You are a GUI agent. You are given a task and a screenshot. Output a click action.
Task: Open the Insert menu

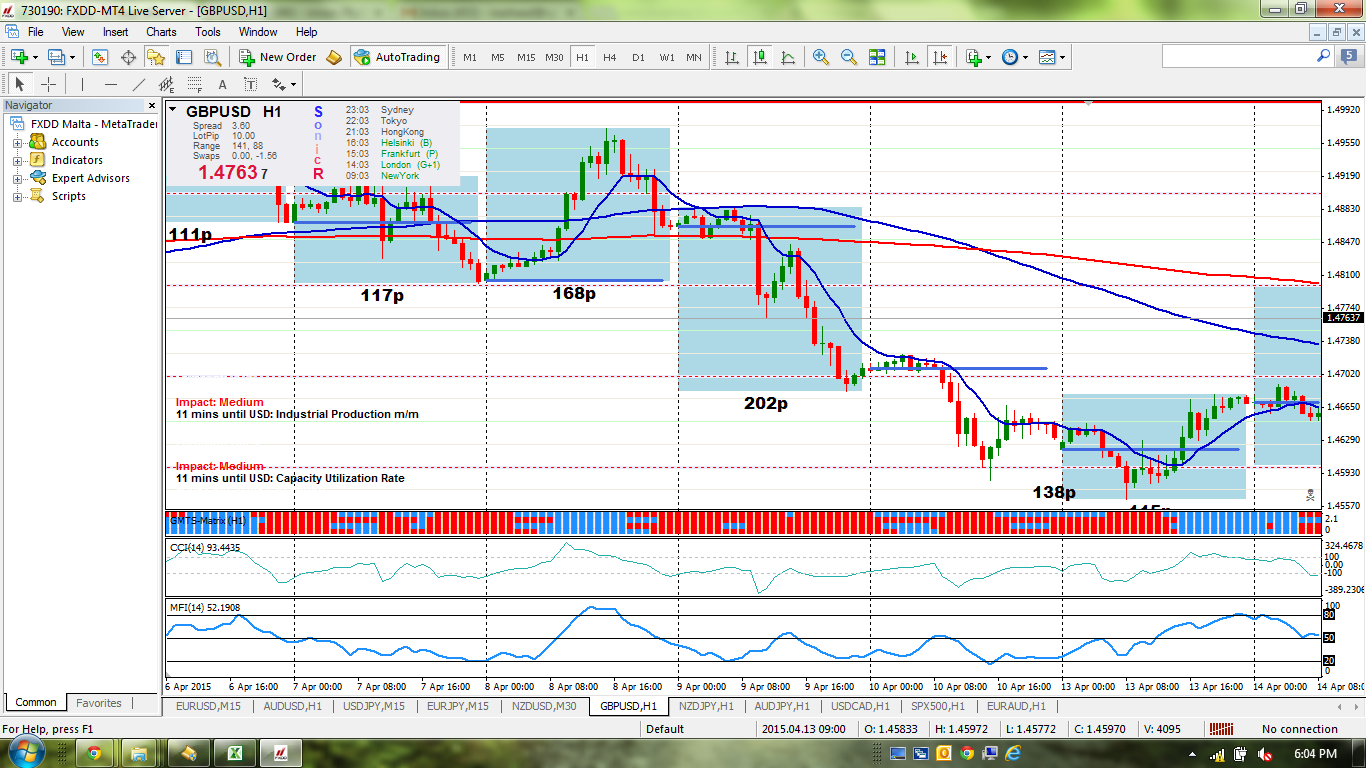coord(115,32)
